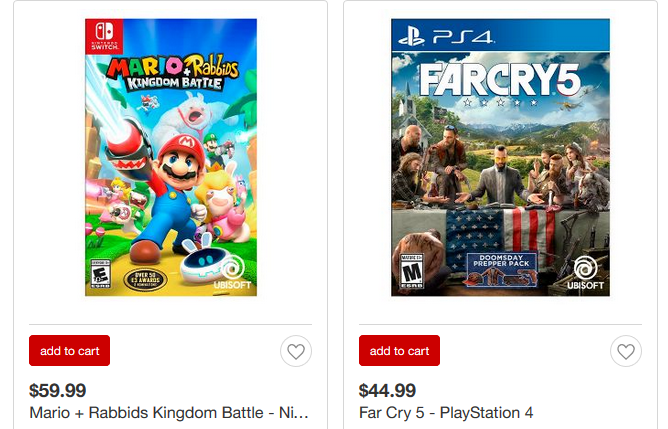Click the $44.99 price
The width and height of the screenshot is (668, 429).
click(387, 390)
